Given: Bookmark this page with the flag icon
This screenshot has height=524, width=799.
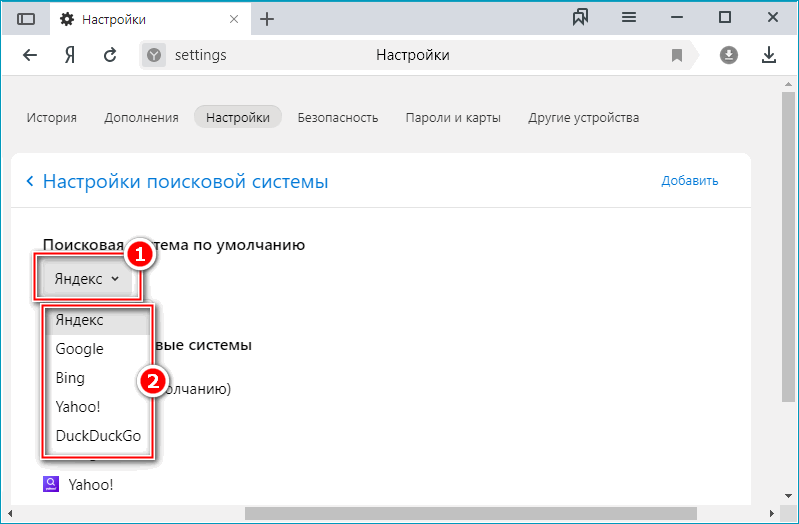Looking at the screenshot, I should click(x=677, y=55).
